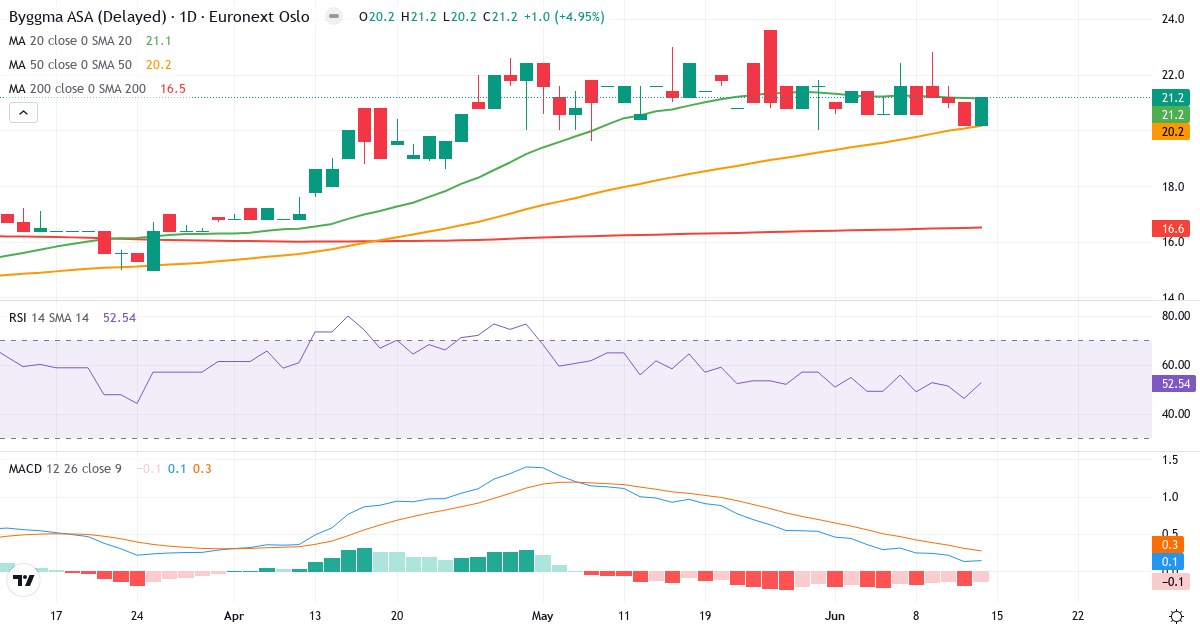This screenshot has width=1200, height=630.
Task: Click the RSI 14 SMA 14 legend
Action: [x=49, y=318]
